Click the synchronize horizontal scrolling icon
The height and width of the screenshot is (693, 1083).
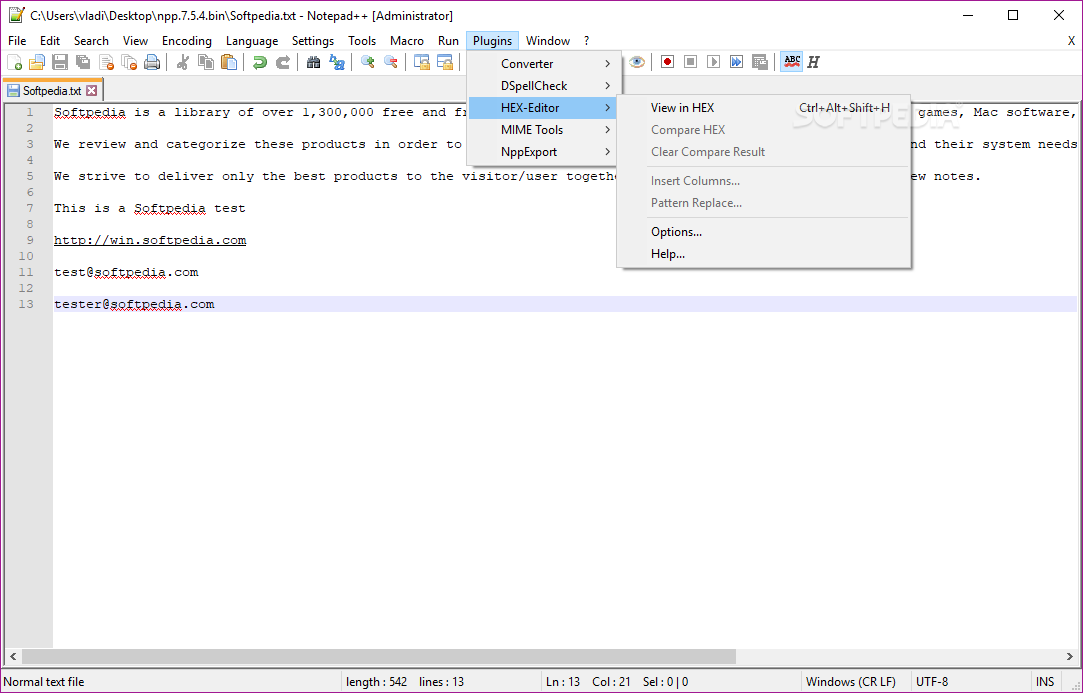pos(444,62)
